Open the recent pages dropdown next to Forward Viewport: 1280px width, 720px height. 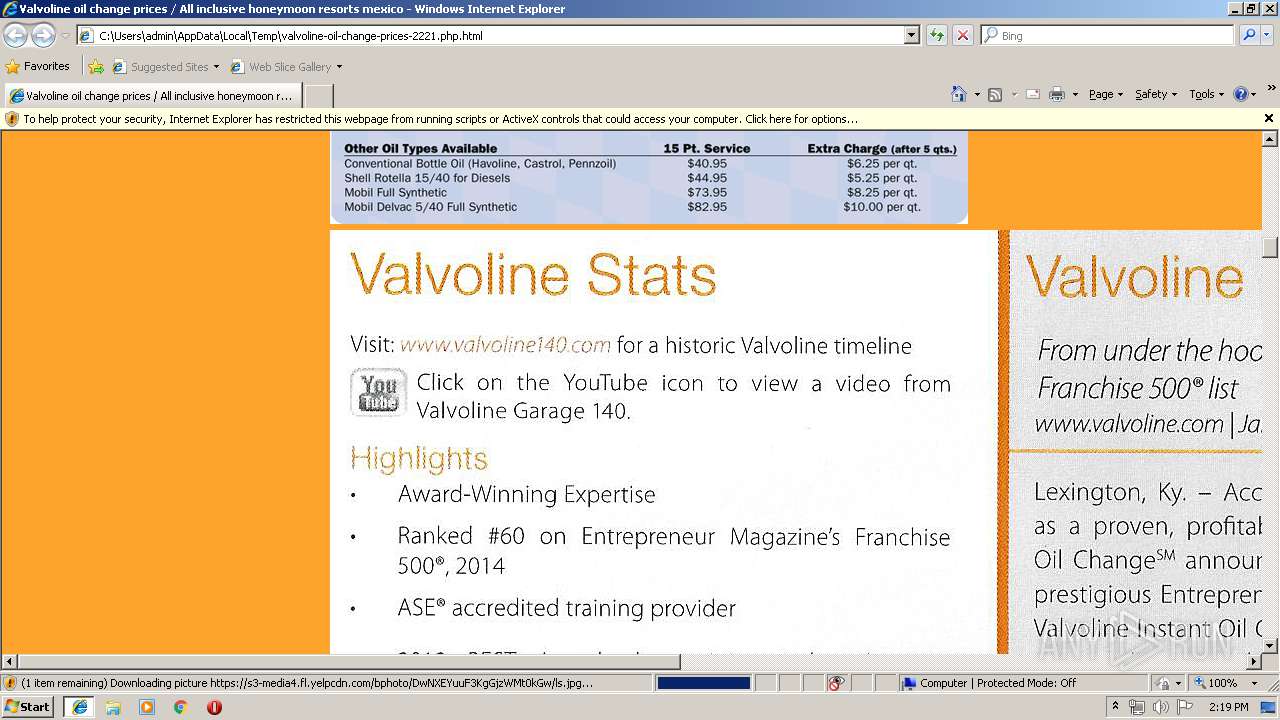[65, 35]
